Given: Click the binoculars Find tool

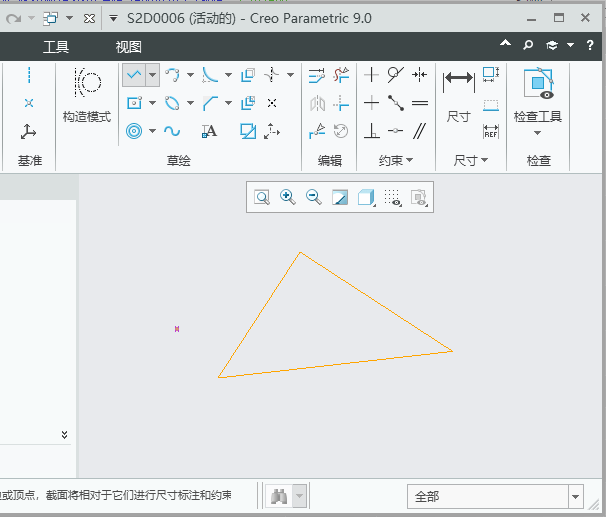Looking at the screenshot, I should (279, 496).
